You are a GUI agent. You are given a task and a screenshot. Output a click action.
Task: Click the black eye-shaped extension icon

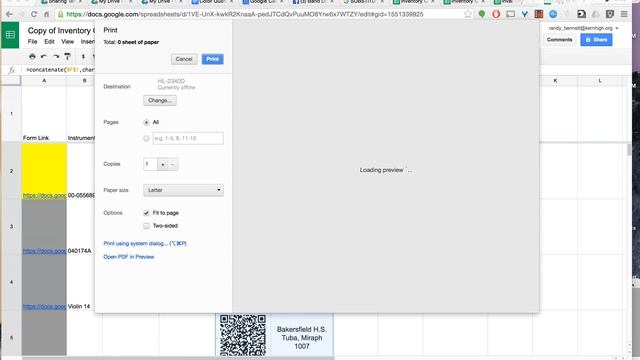(x=581, y=14)
